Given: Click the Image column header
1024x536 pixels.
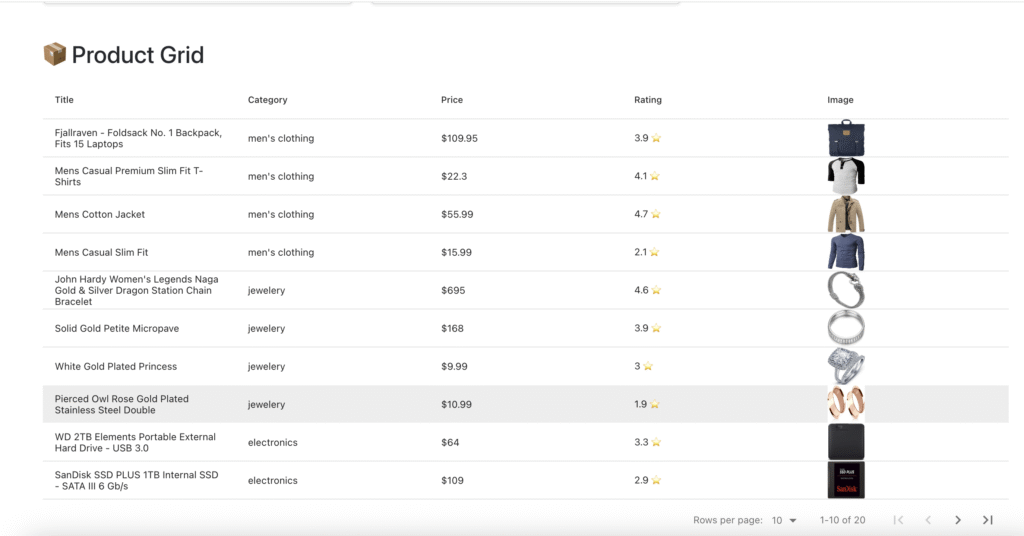Looking at the screenshot, I should 840,100.
